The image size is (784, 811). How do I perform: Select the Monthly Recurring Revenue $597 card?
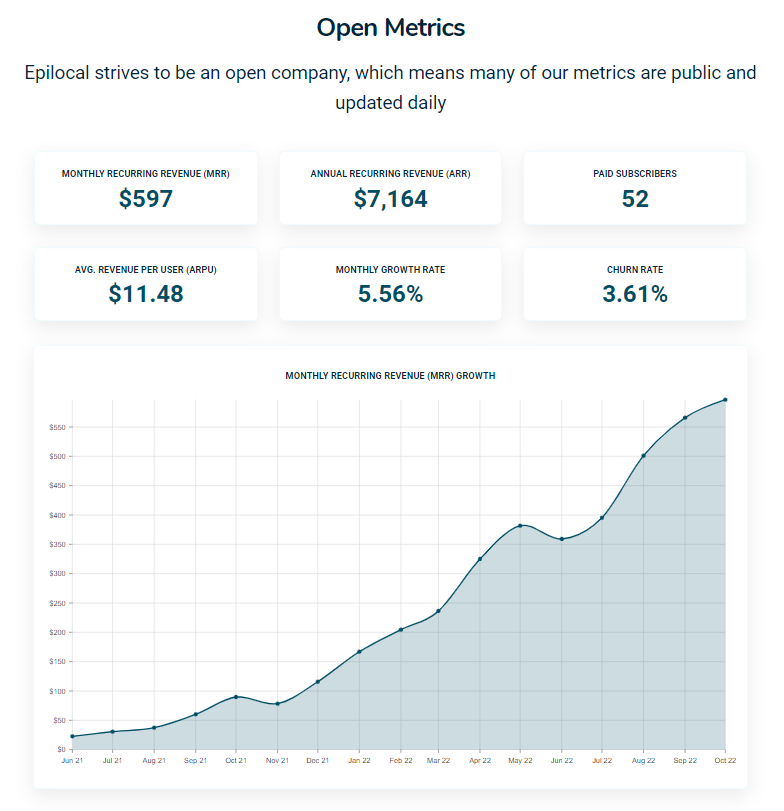(x=146, y=188)
